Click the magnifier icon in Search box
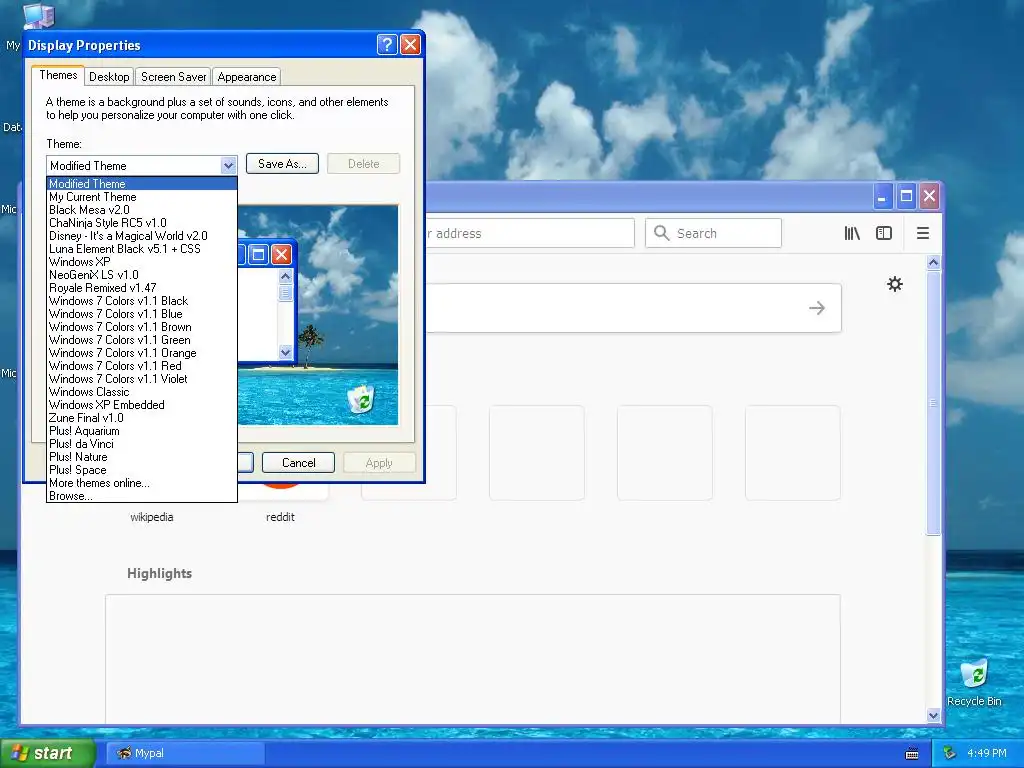Image resolution: width=1024 pixels, height=768 pixels. pyautogui.click(x=662, y=233)
